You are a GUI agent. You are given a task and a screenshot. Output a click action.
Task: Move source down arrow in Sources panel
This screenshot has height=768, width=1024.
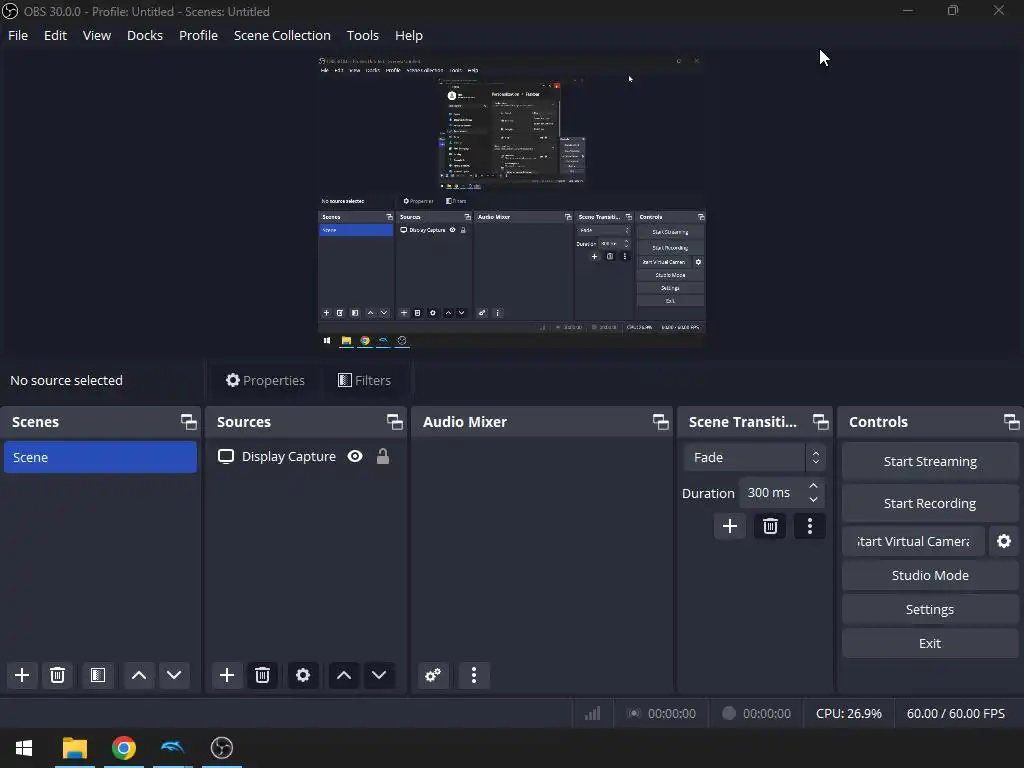(379, 675)
